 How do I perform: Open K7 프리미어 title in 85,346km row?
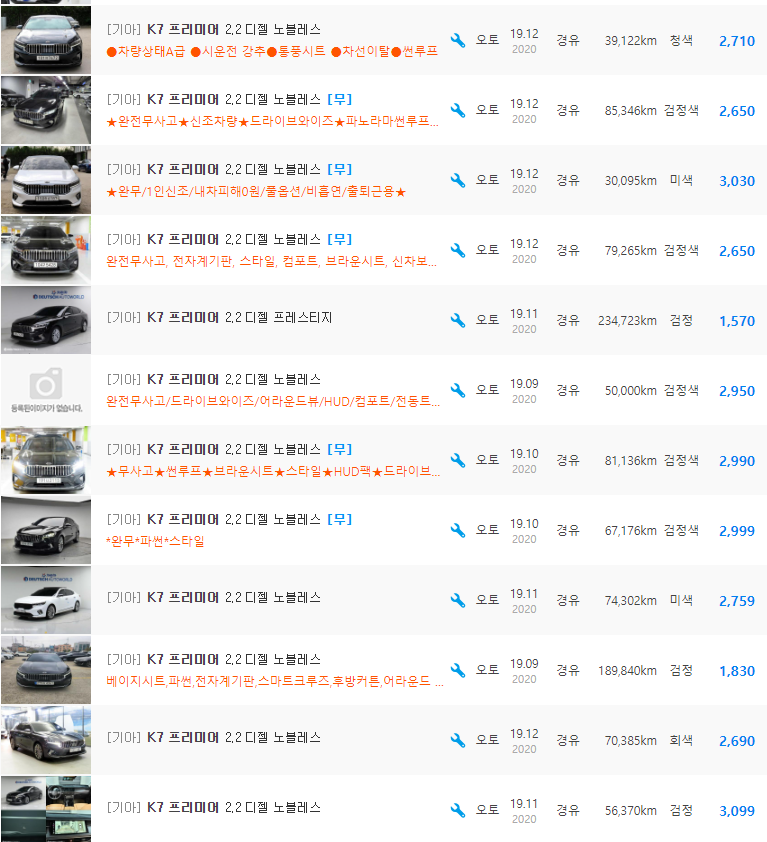click(214, 99)
